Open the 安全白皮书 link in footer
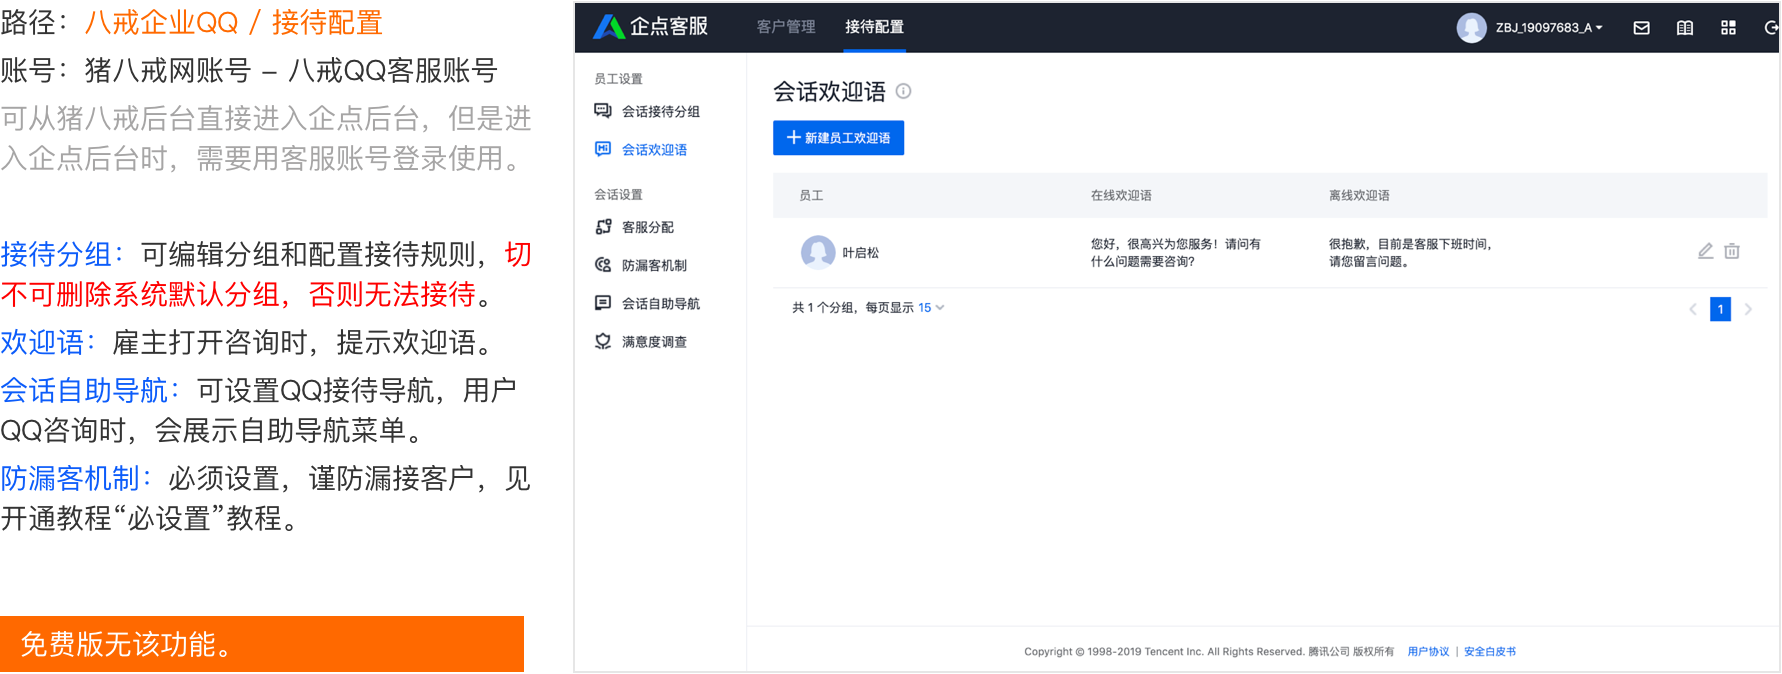Screen dimensions: 1782x674 tap(1490, 652)
